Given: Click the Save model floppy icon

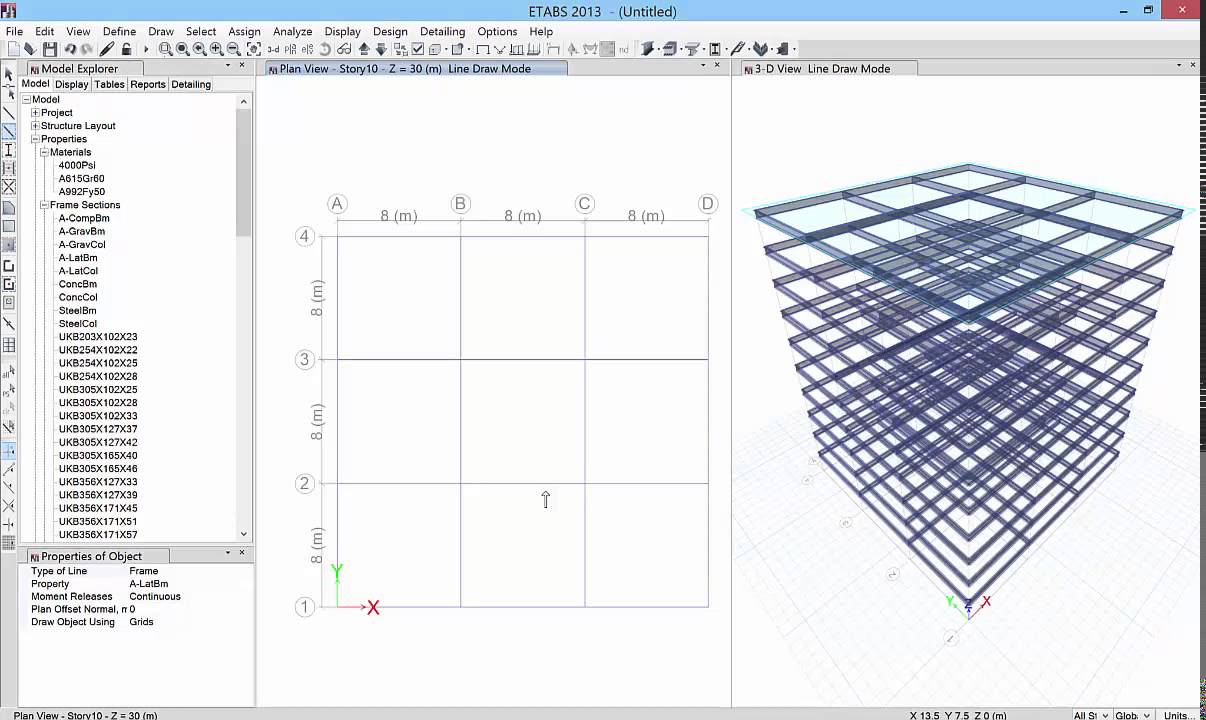Looking at the screenshot, I should point(50,49).
